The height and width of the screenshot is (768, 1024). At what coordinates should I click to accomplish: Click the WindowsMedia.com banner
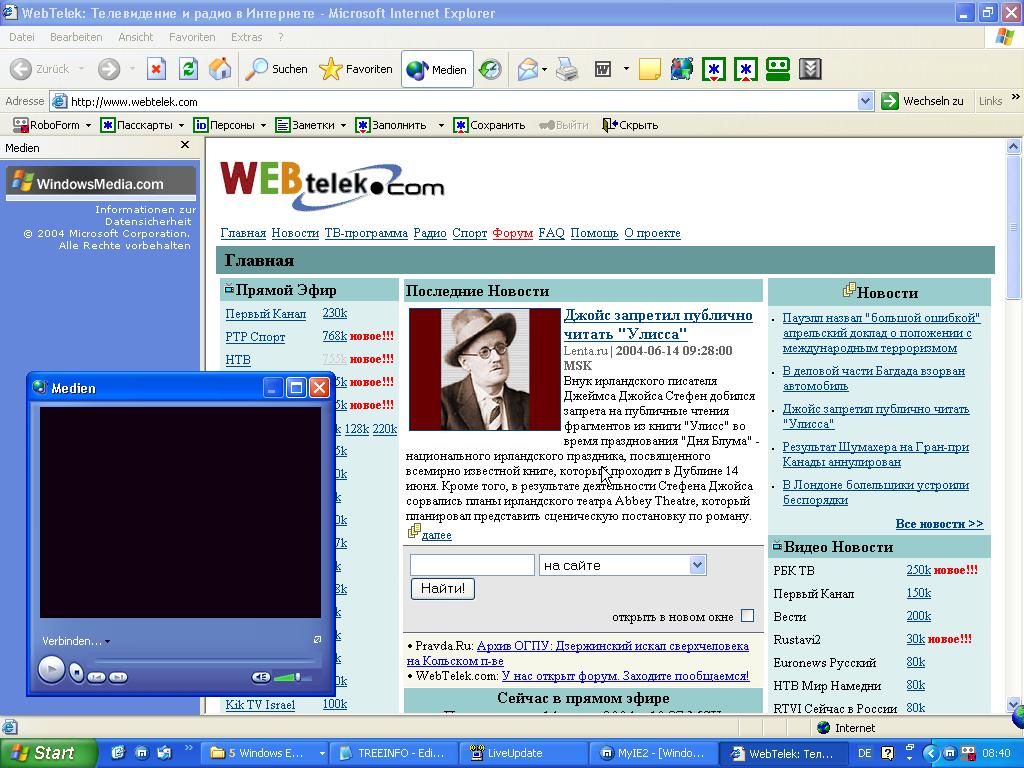pos(101,183)
